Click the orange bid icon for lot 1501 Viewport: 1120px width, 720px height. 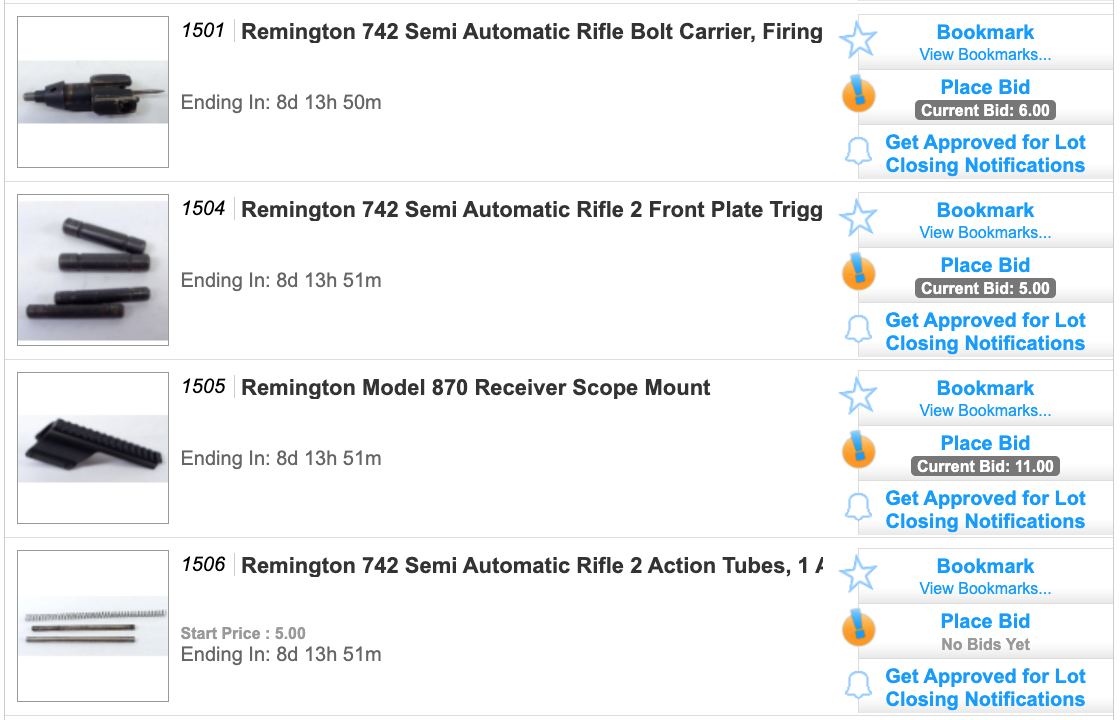[x=858, y=96]
